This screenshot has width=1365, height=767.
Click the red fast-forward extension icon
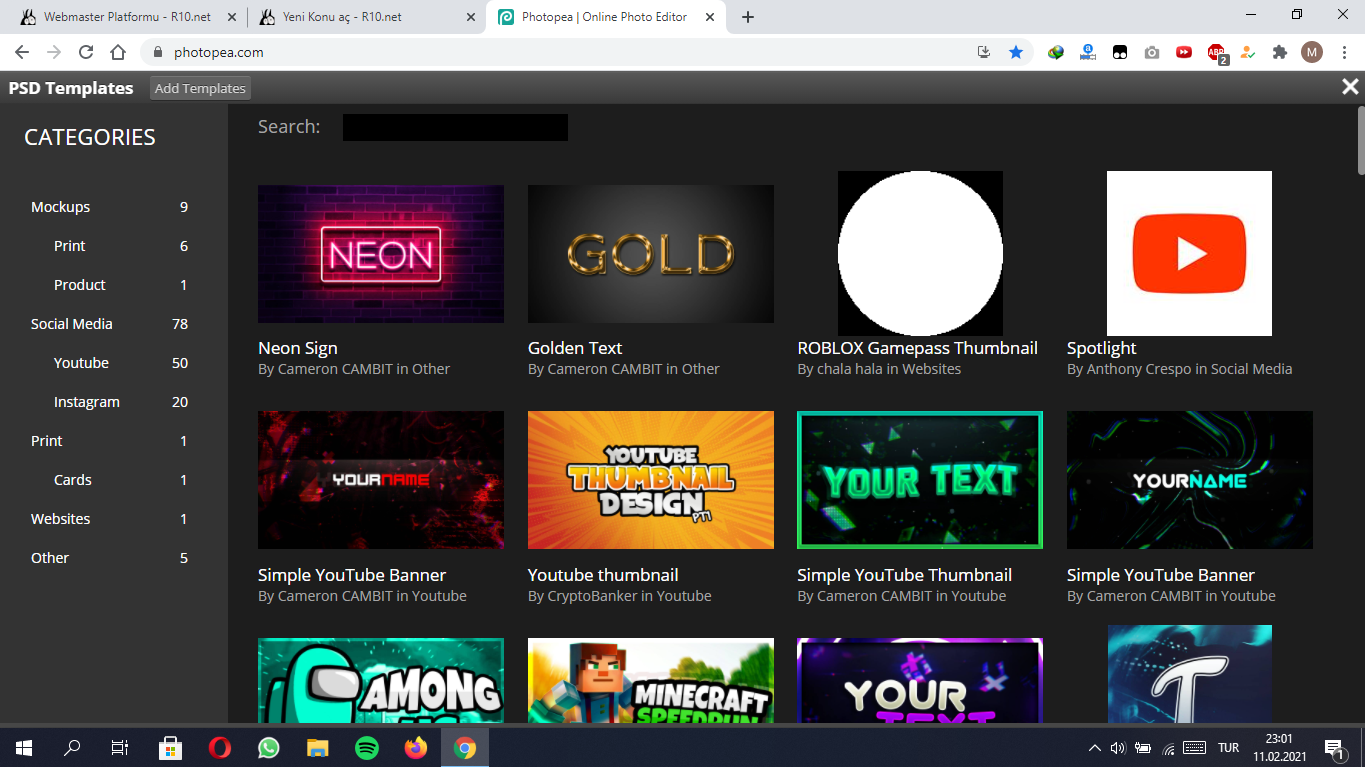pyautogui.click(x=1184, y=52)
